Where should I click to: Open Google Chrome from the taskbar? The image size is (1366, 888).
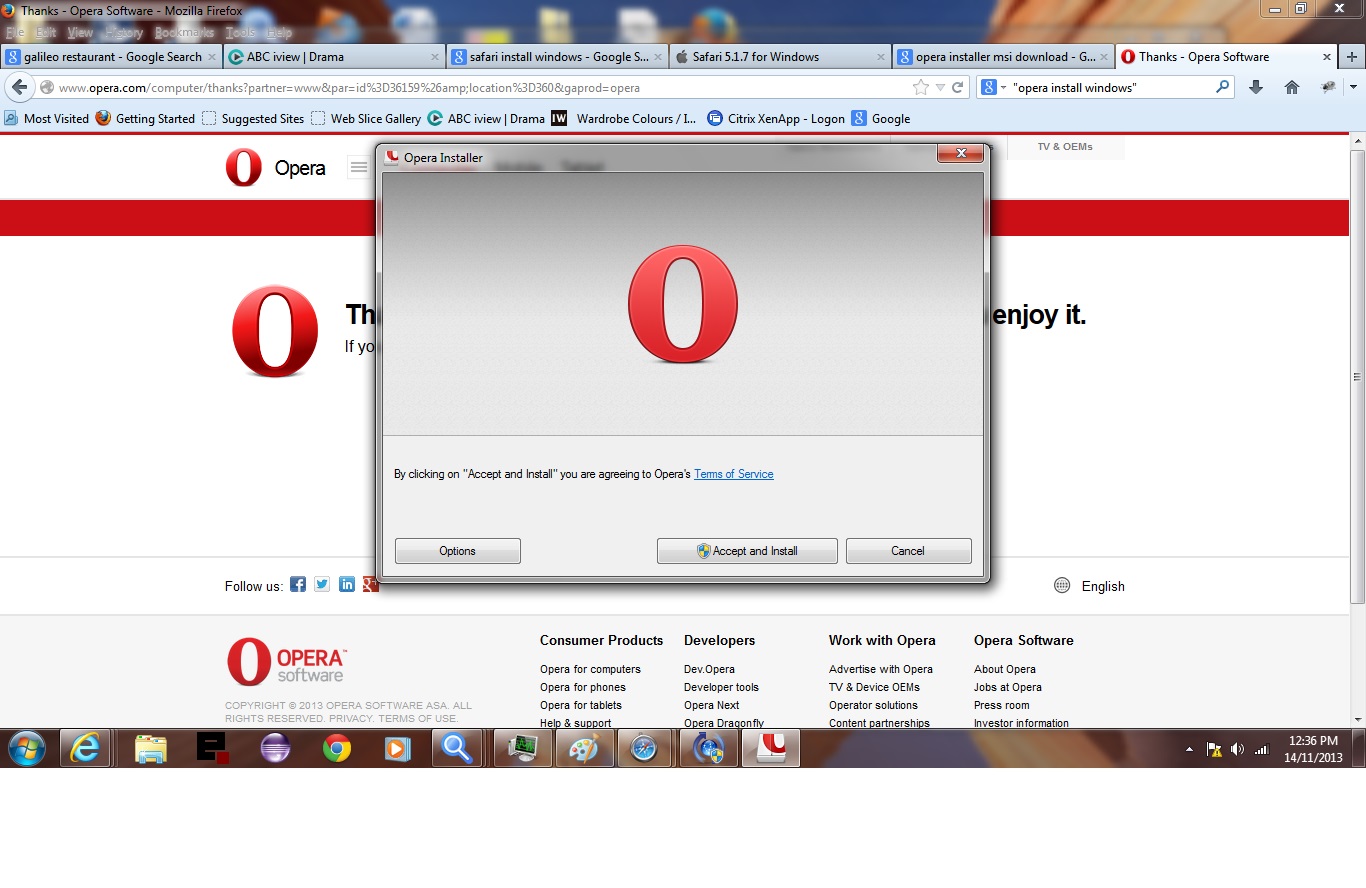point(337,748)
